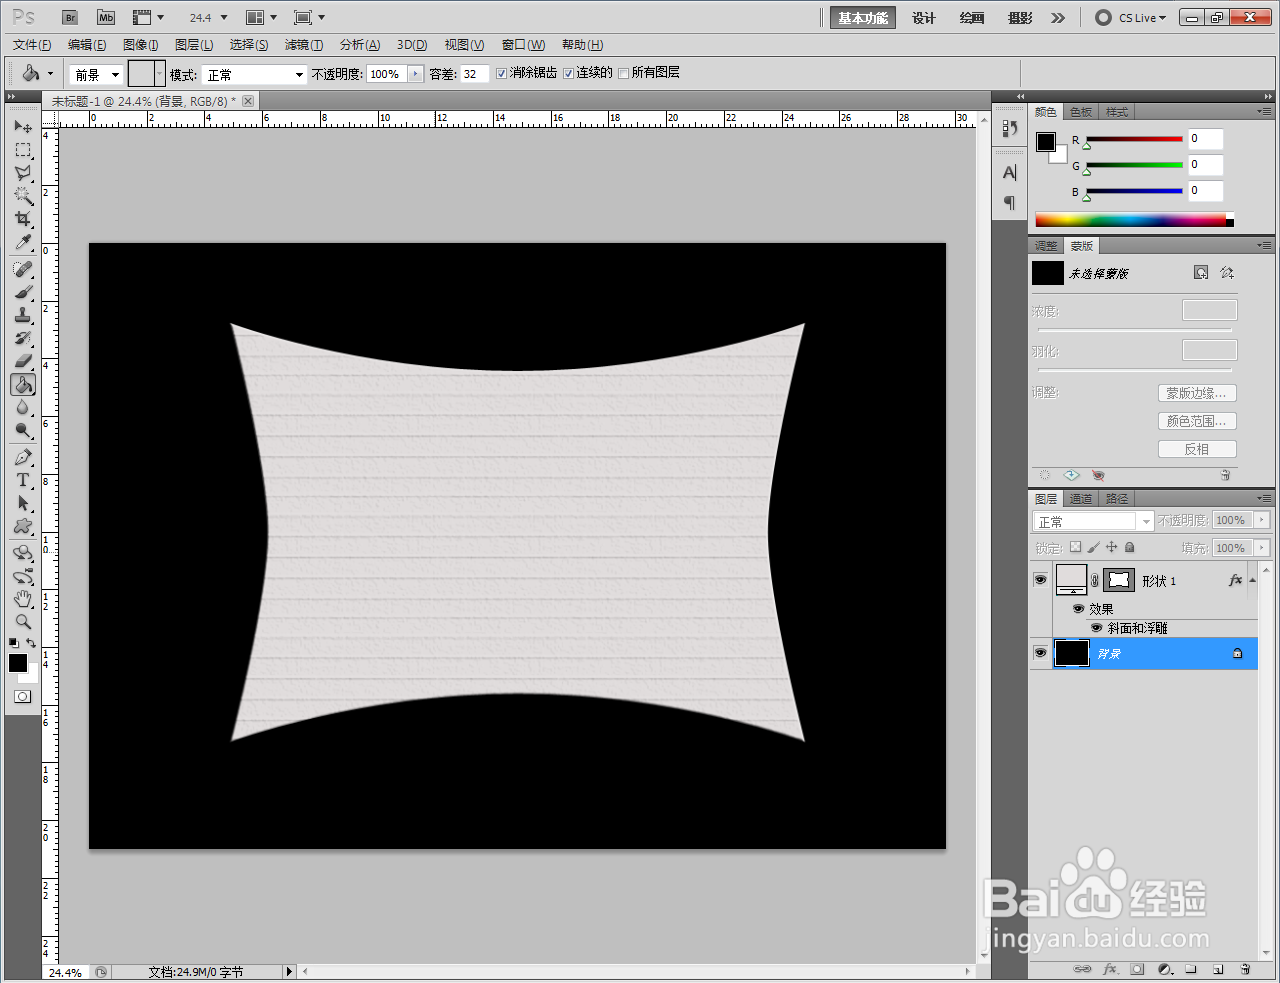Select the Clone Stamp tool
The width and height of the screenshot is (1280, 983).
tap(23, 315)
